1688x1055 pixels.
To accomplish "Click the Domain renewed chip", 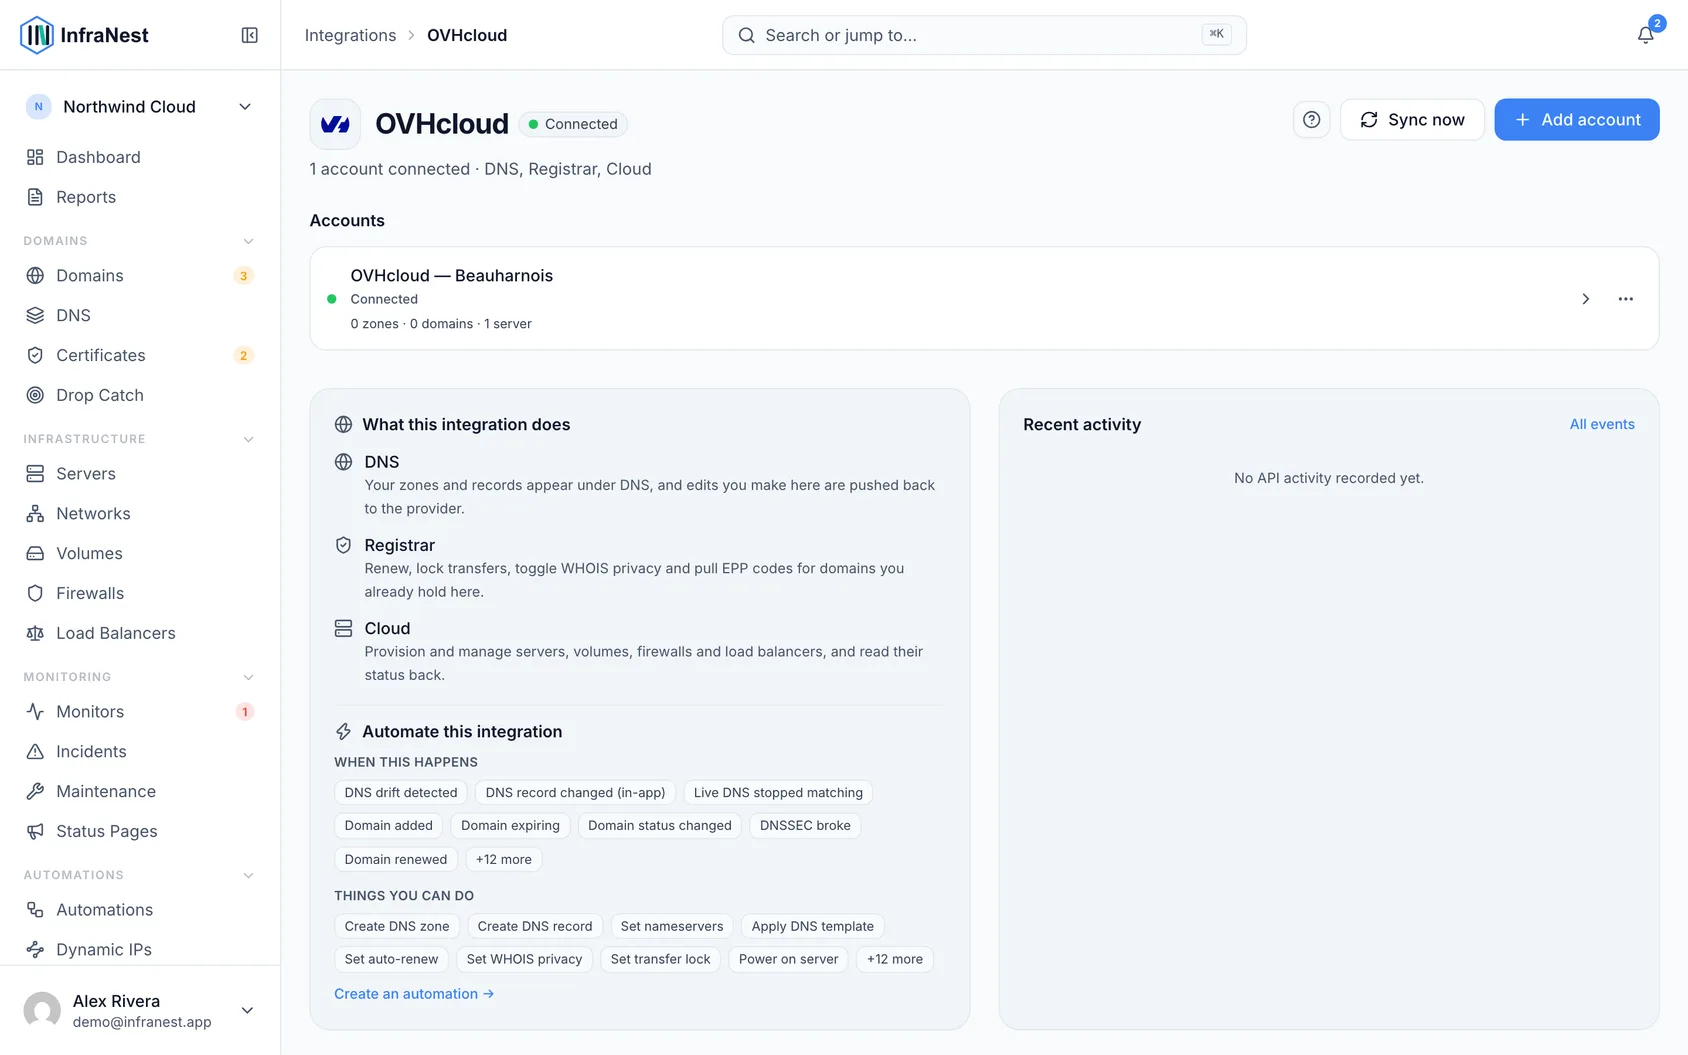I will click(396, 859).
